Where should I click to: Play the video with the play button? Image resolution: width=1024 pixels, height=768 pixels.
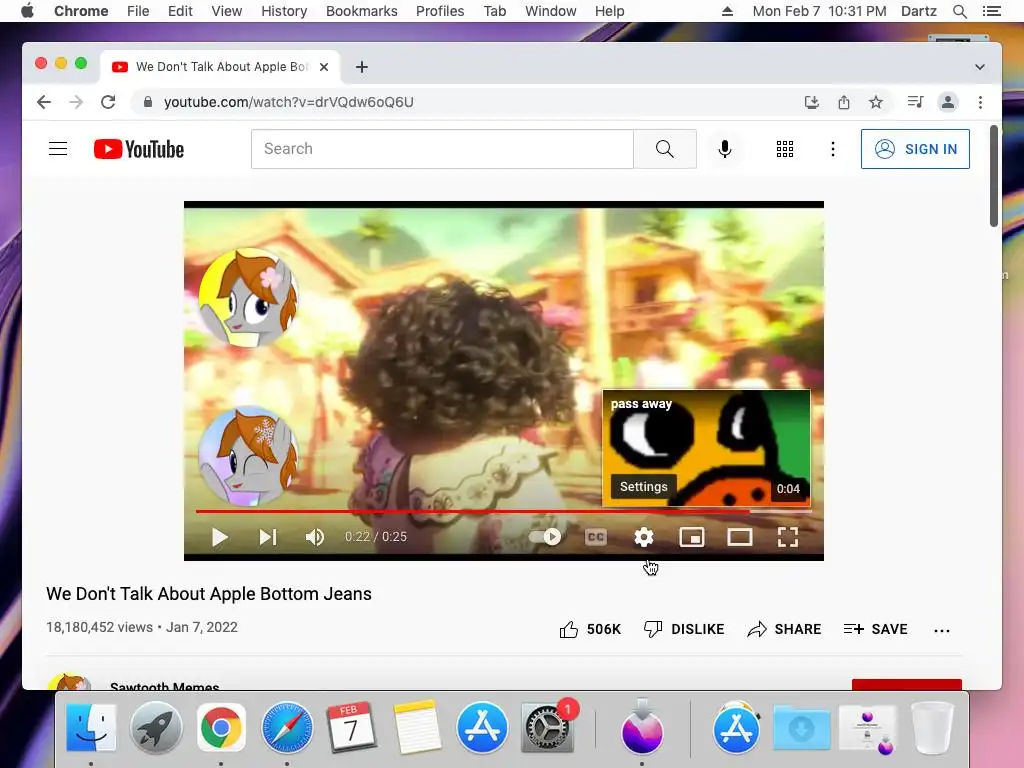(x=220, y=537)
